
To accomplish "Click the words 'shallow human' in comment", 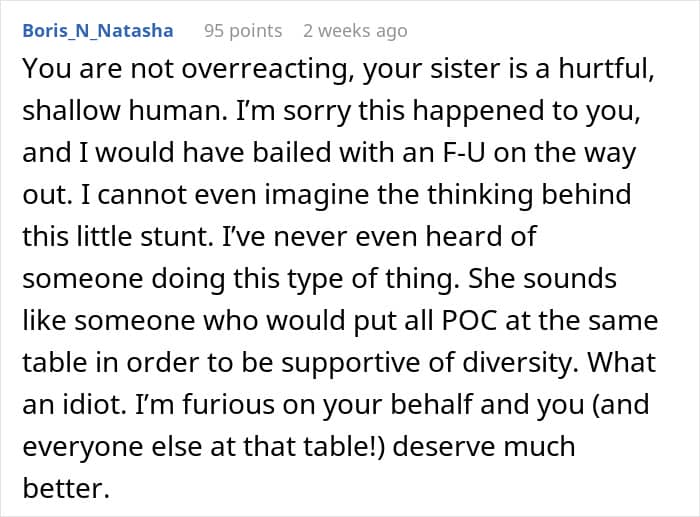I will [x=122, y=110].
